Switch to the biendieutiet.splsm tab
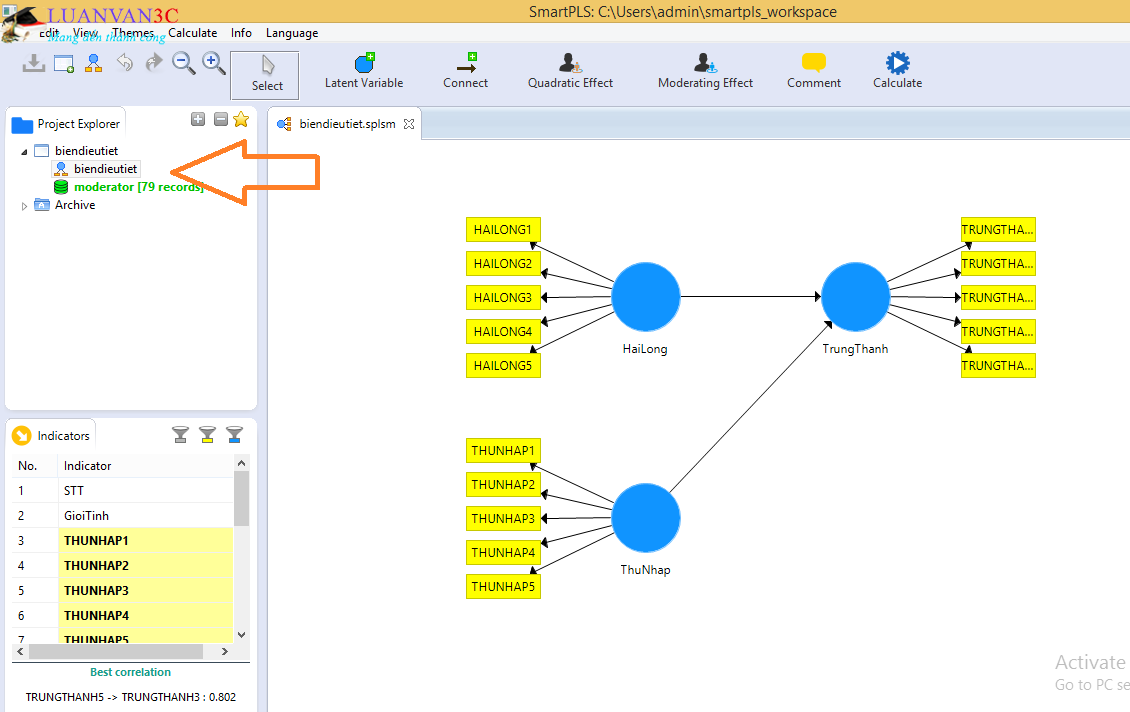Viewport: 1130px width, 712px height. click(x=347, y=124)
